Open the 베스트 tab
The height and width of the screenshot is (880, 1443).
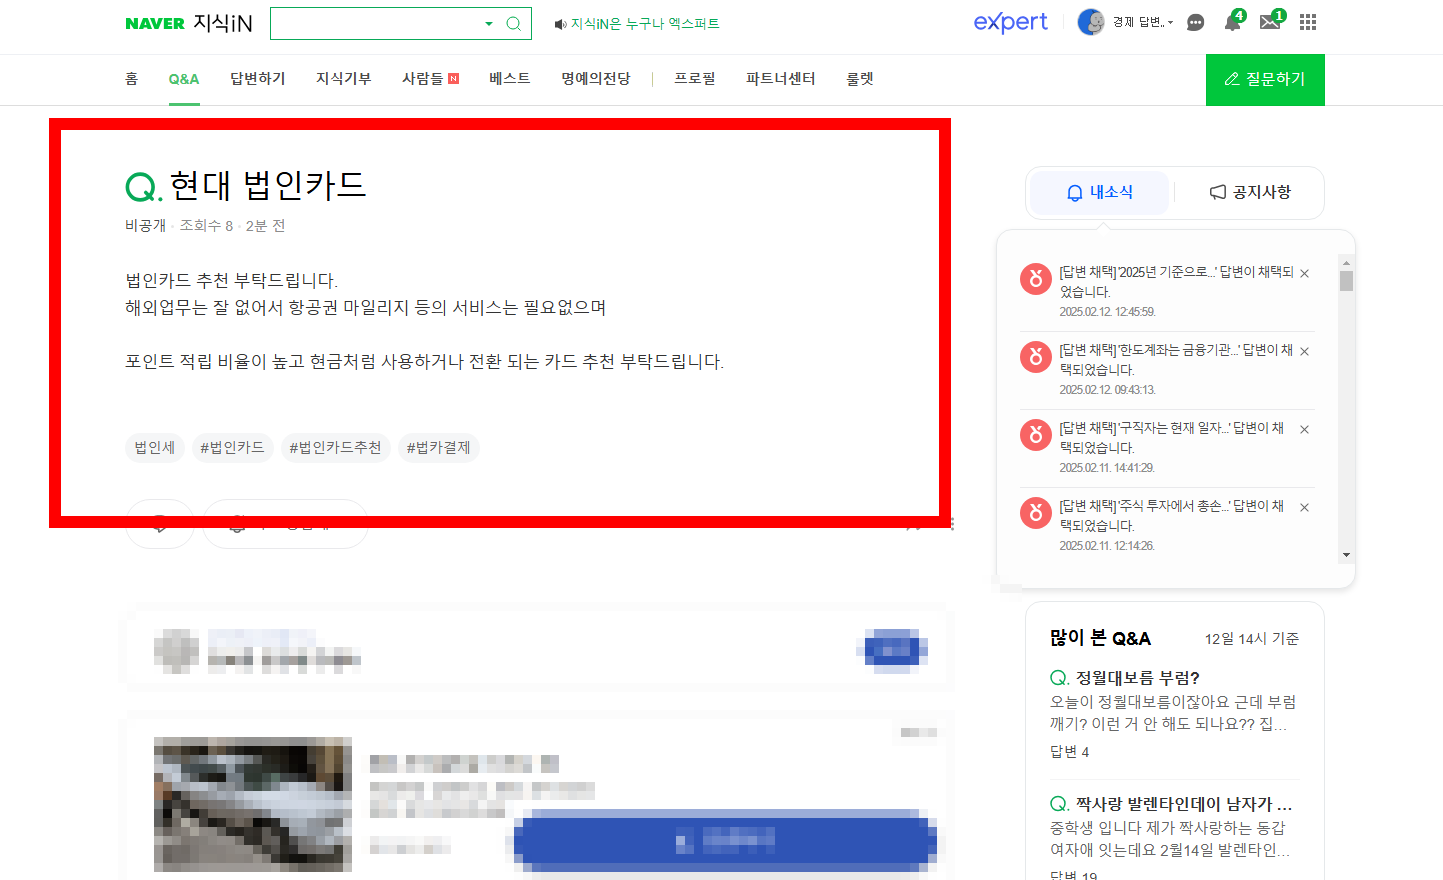[510, 79]
